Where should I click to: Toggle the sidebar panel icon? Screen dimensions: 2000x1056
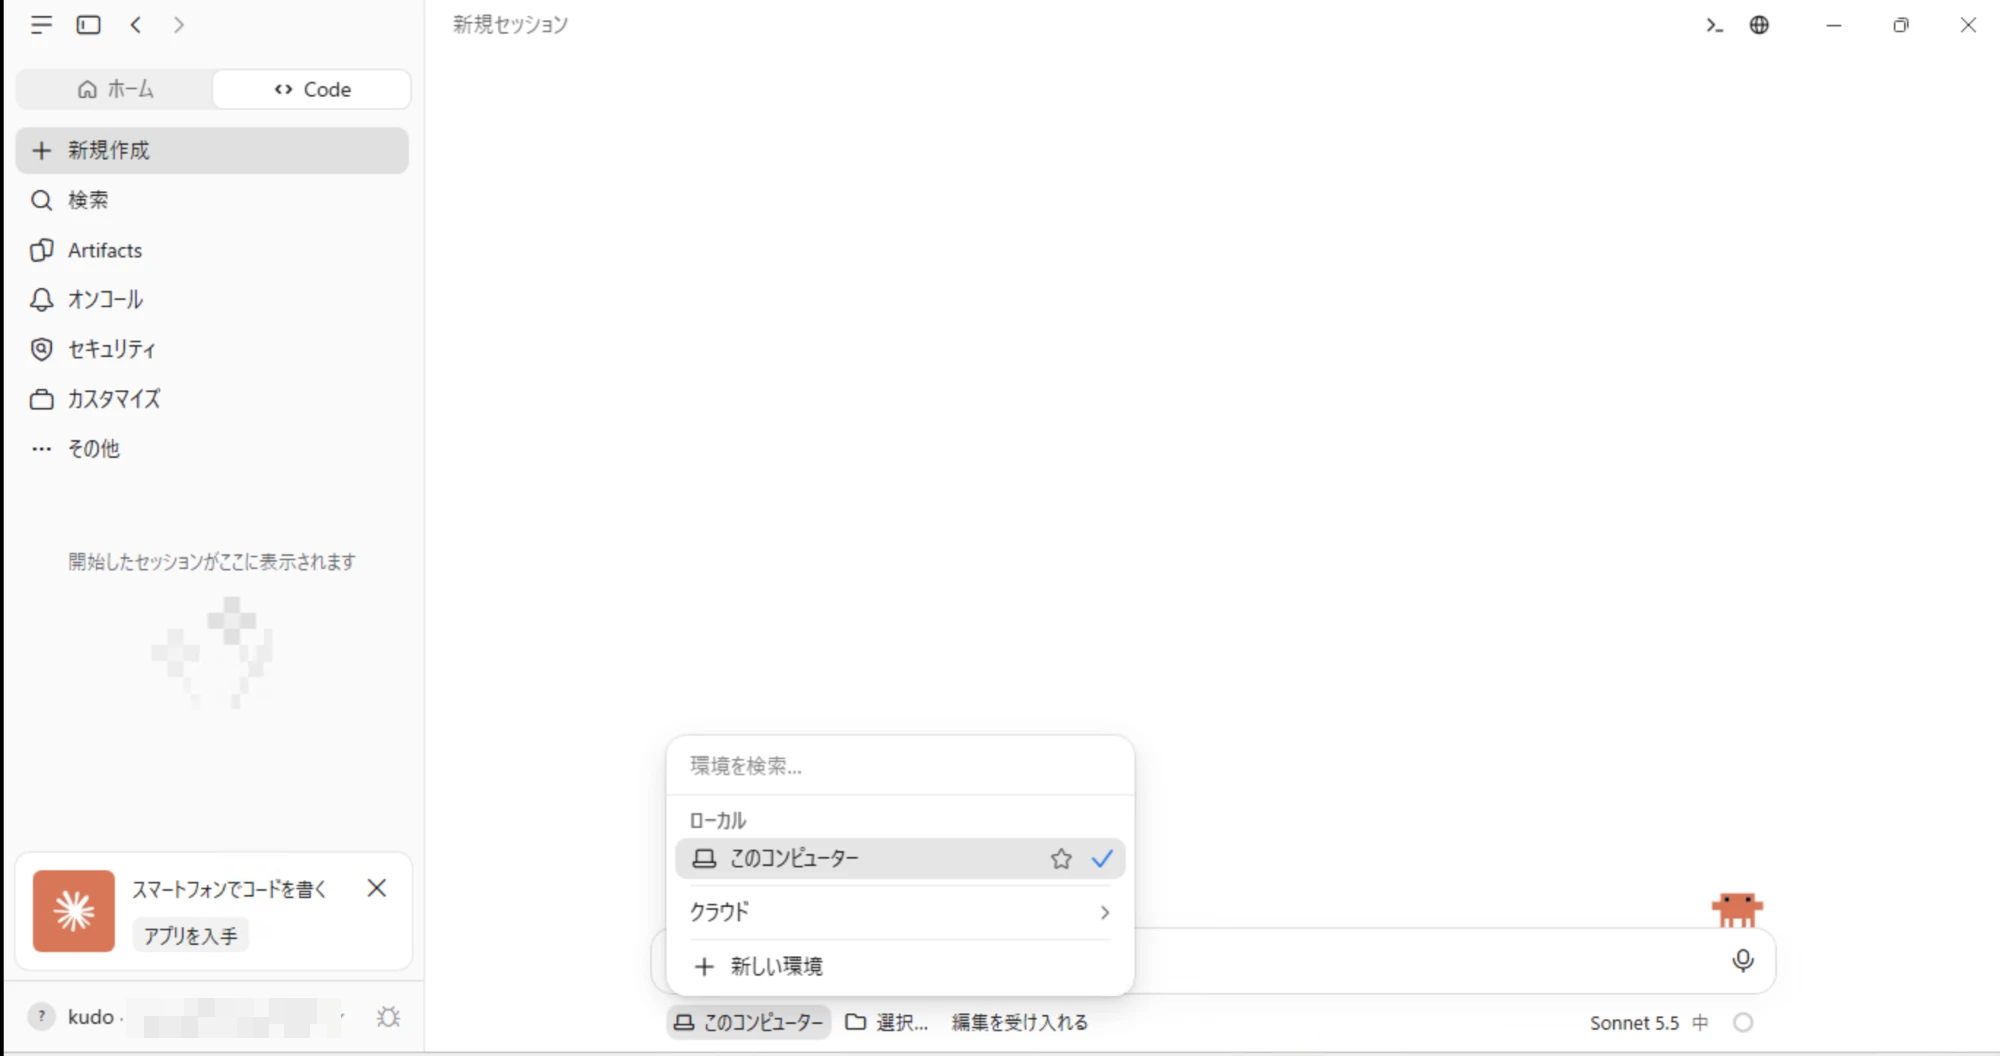click(89, 25)
